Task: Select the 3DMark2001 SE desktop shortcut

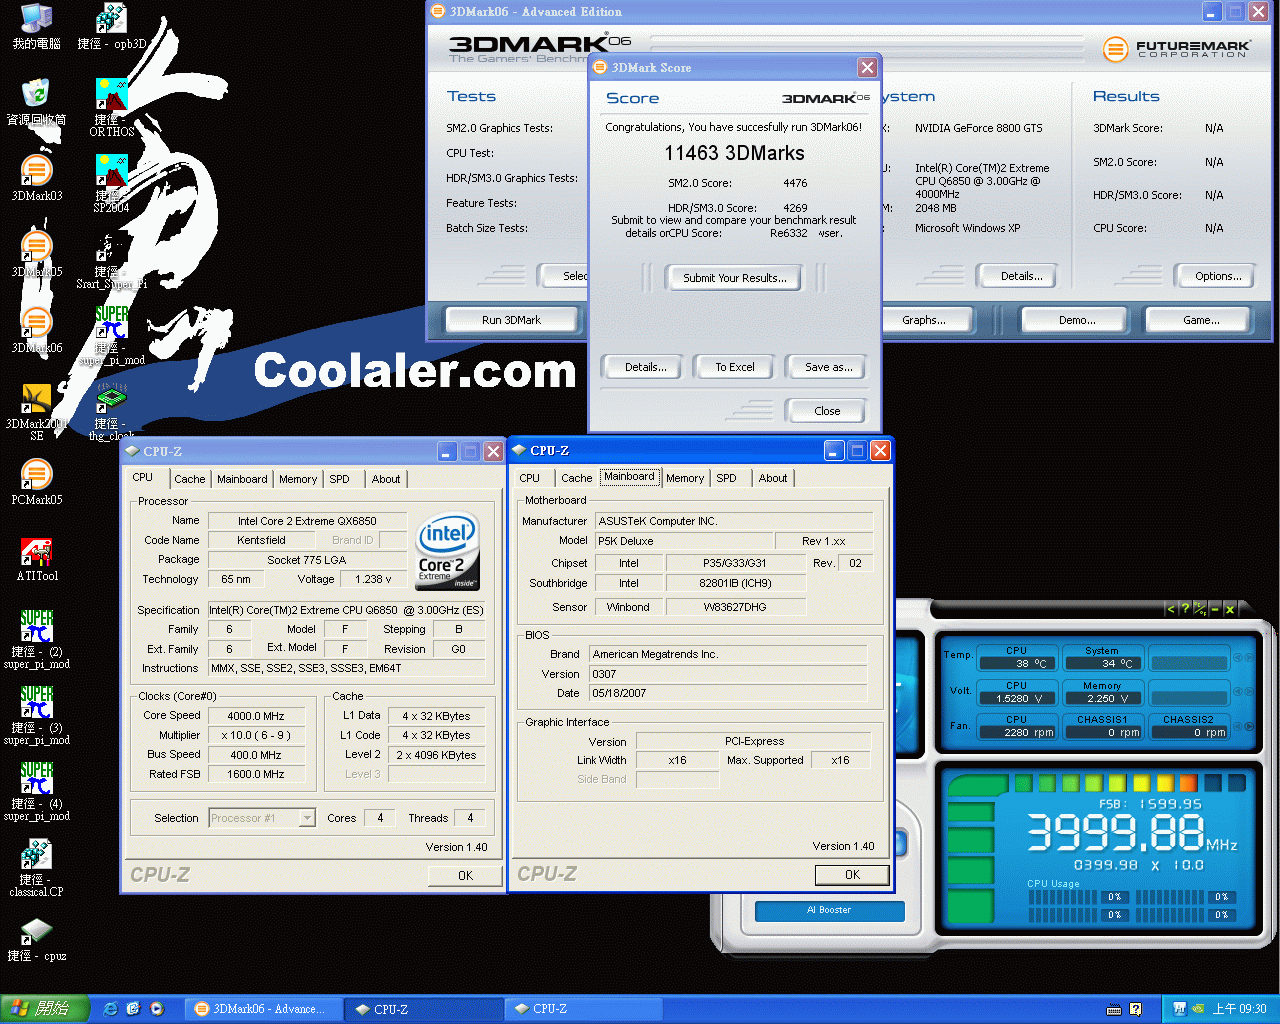Action: coord(36,412)
